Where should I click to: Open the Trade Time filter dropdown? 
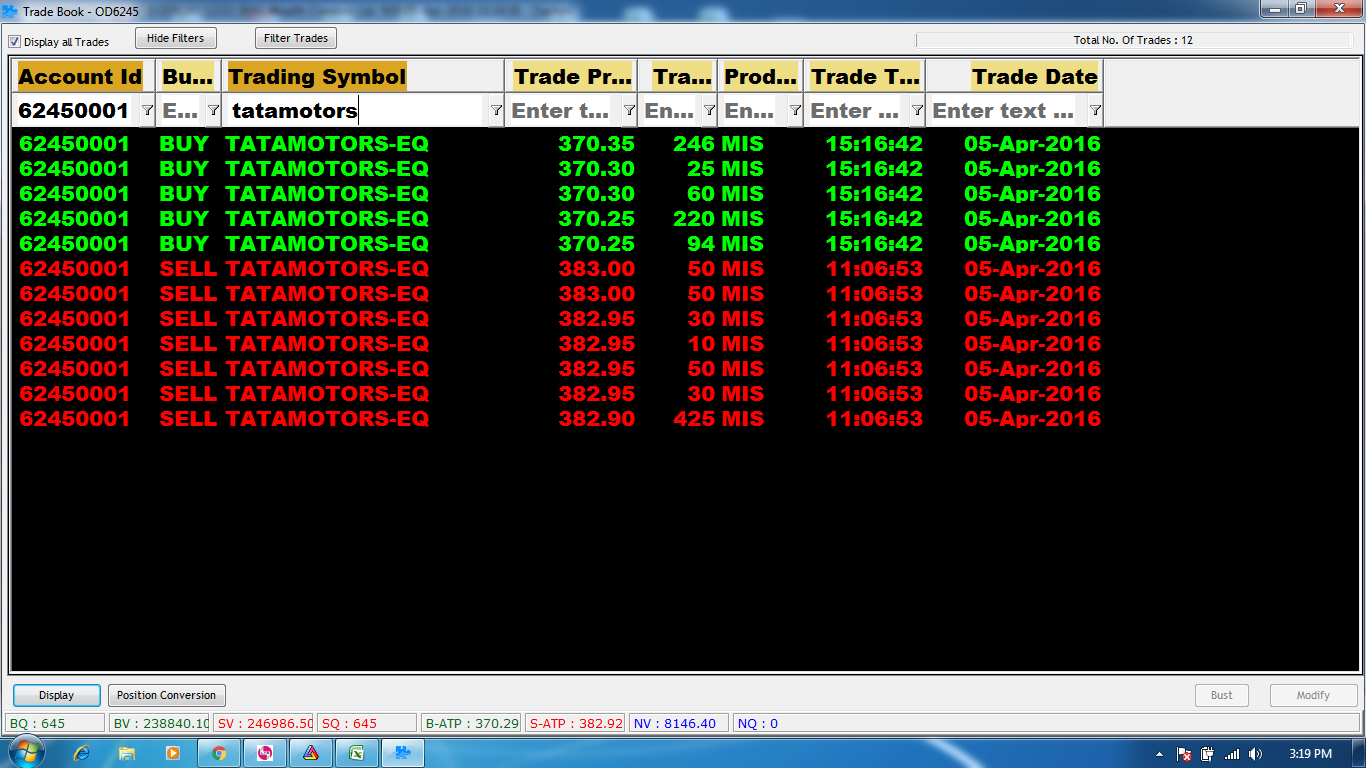click(917, 111)
